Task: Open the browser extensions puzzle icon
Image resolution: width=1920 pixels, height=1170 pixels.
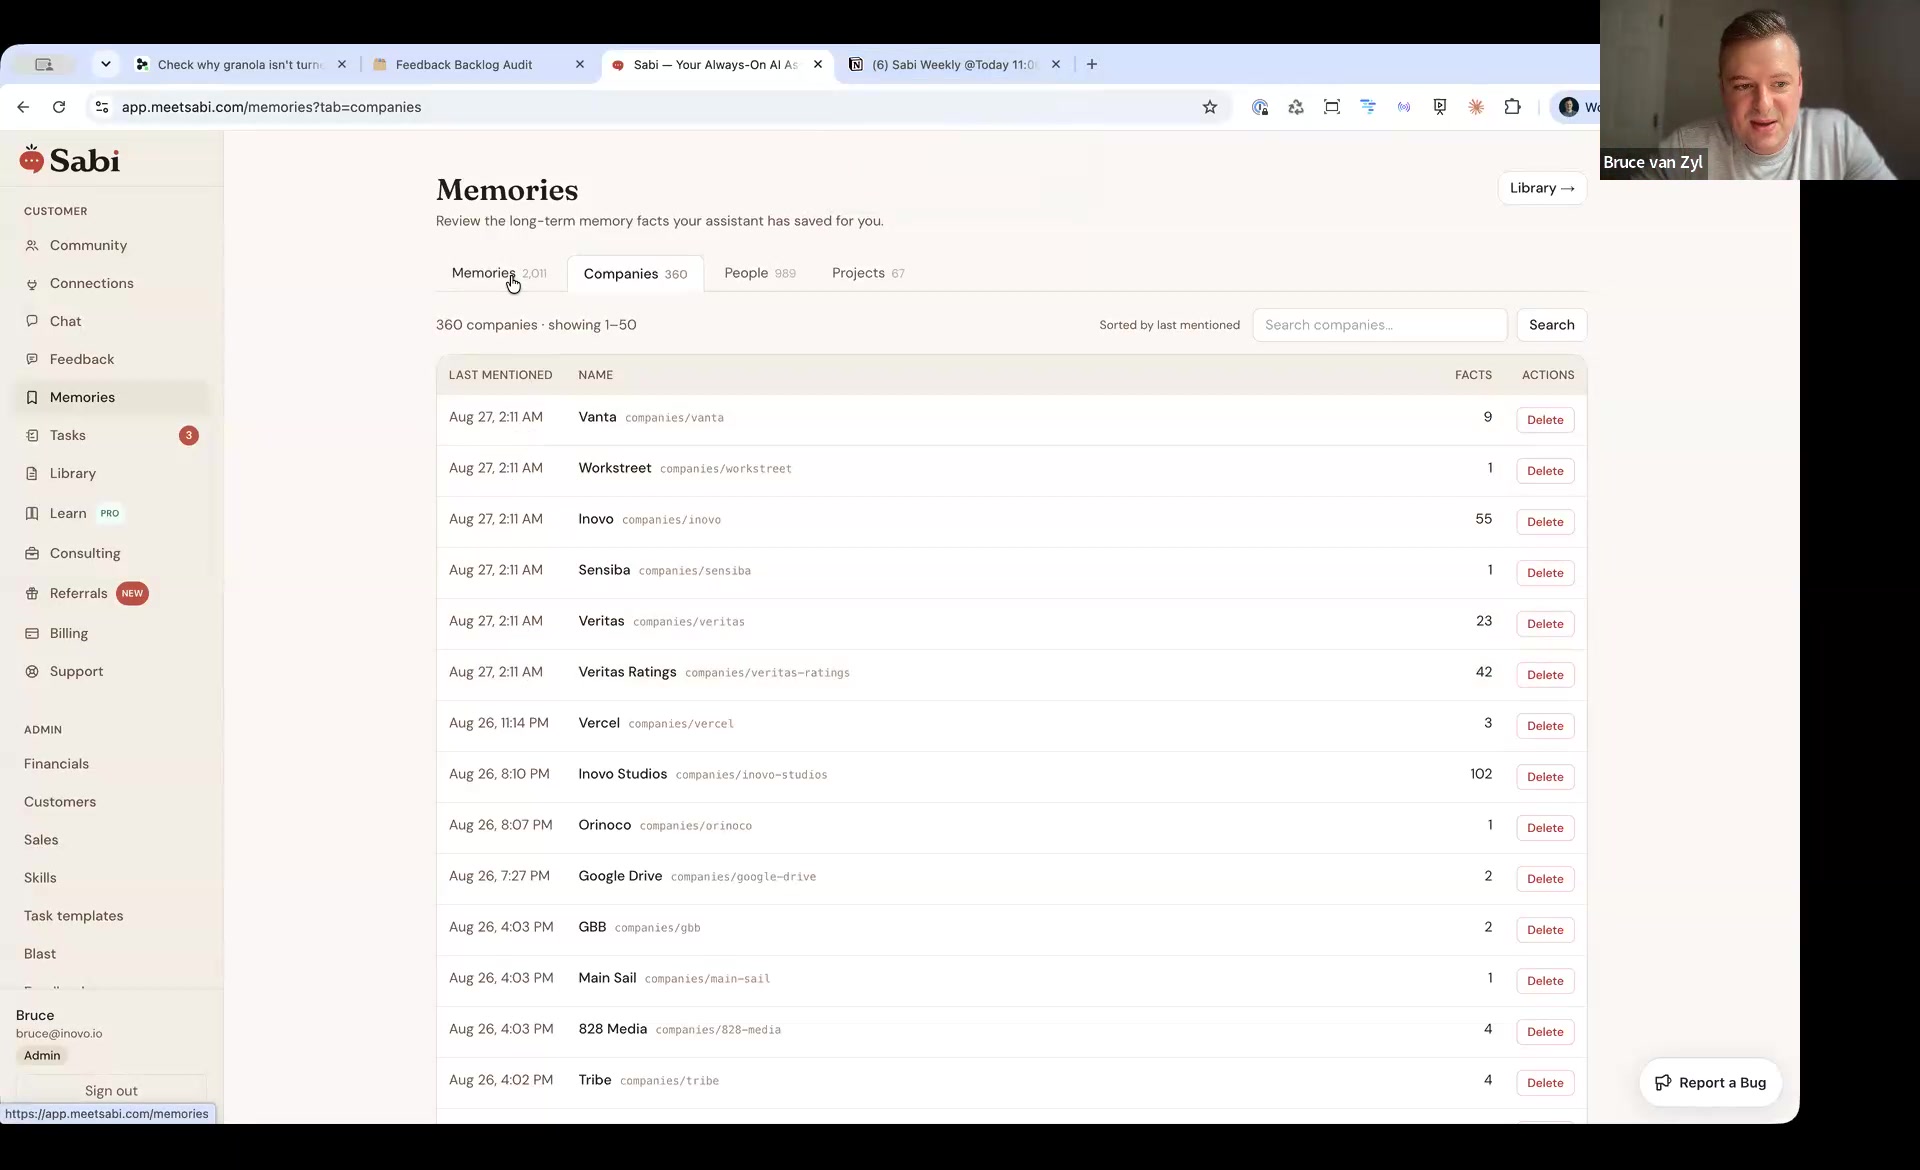Action: point(1512,107)
